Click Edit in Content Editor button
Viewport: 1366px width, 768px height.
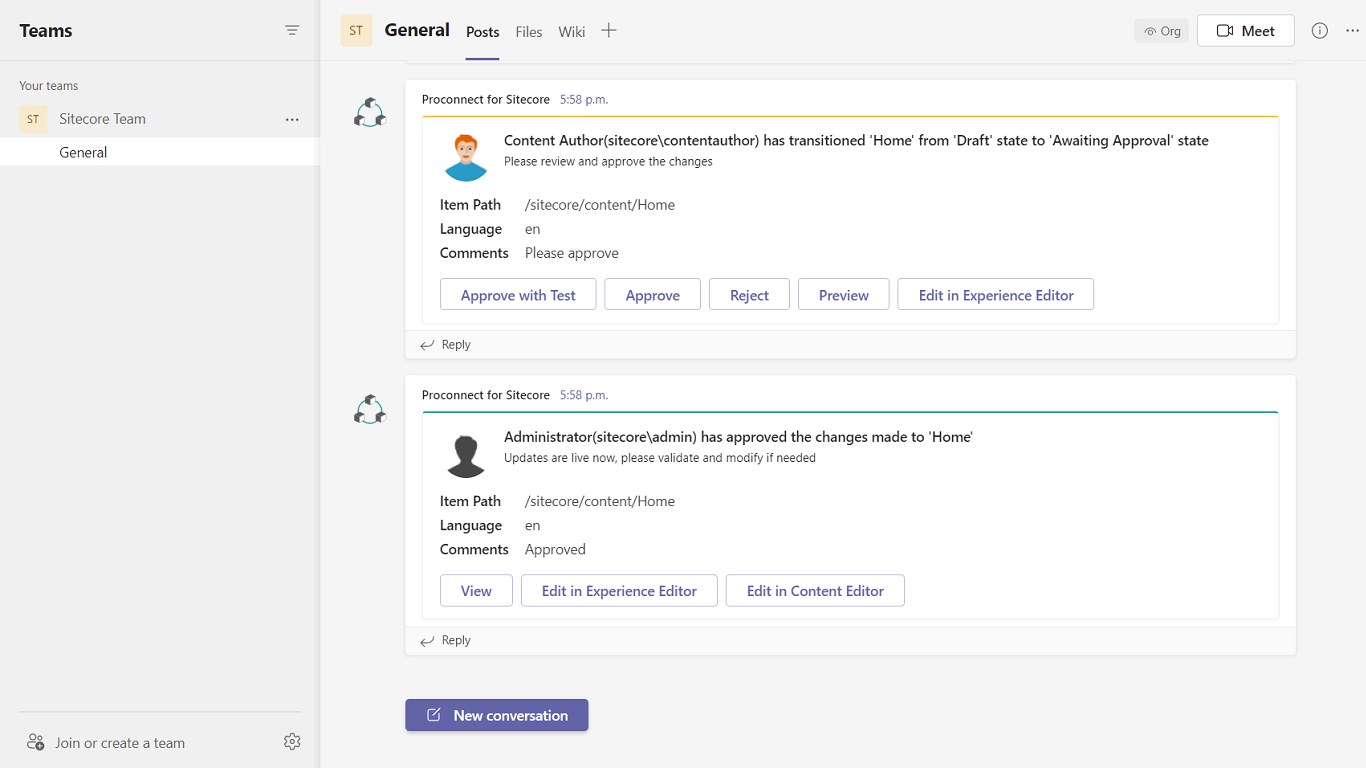(x=815, y=591)
